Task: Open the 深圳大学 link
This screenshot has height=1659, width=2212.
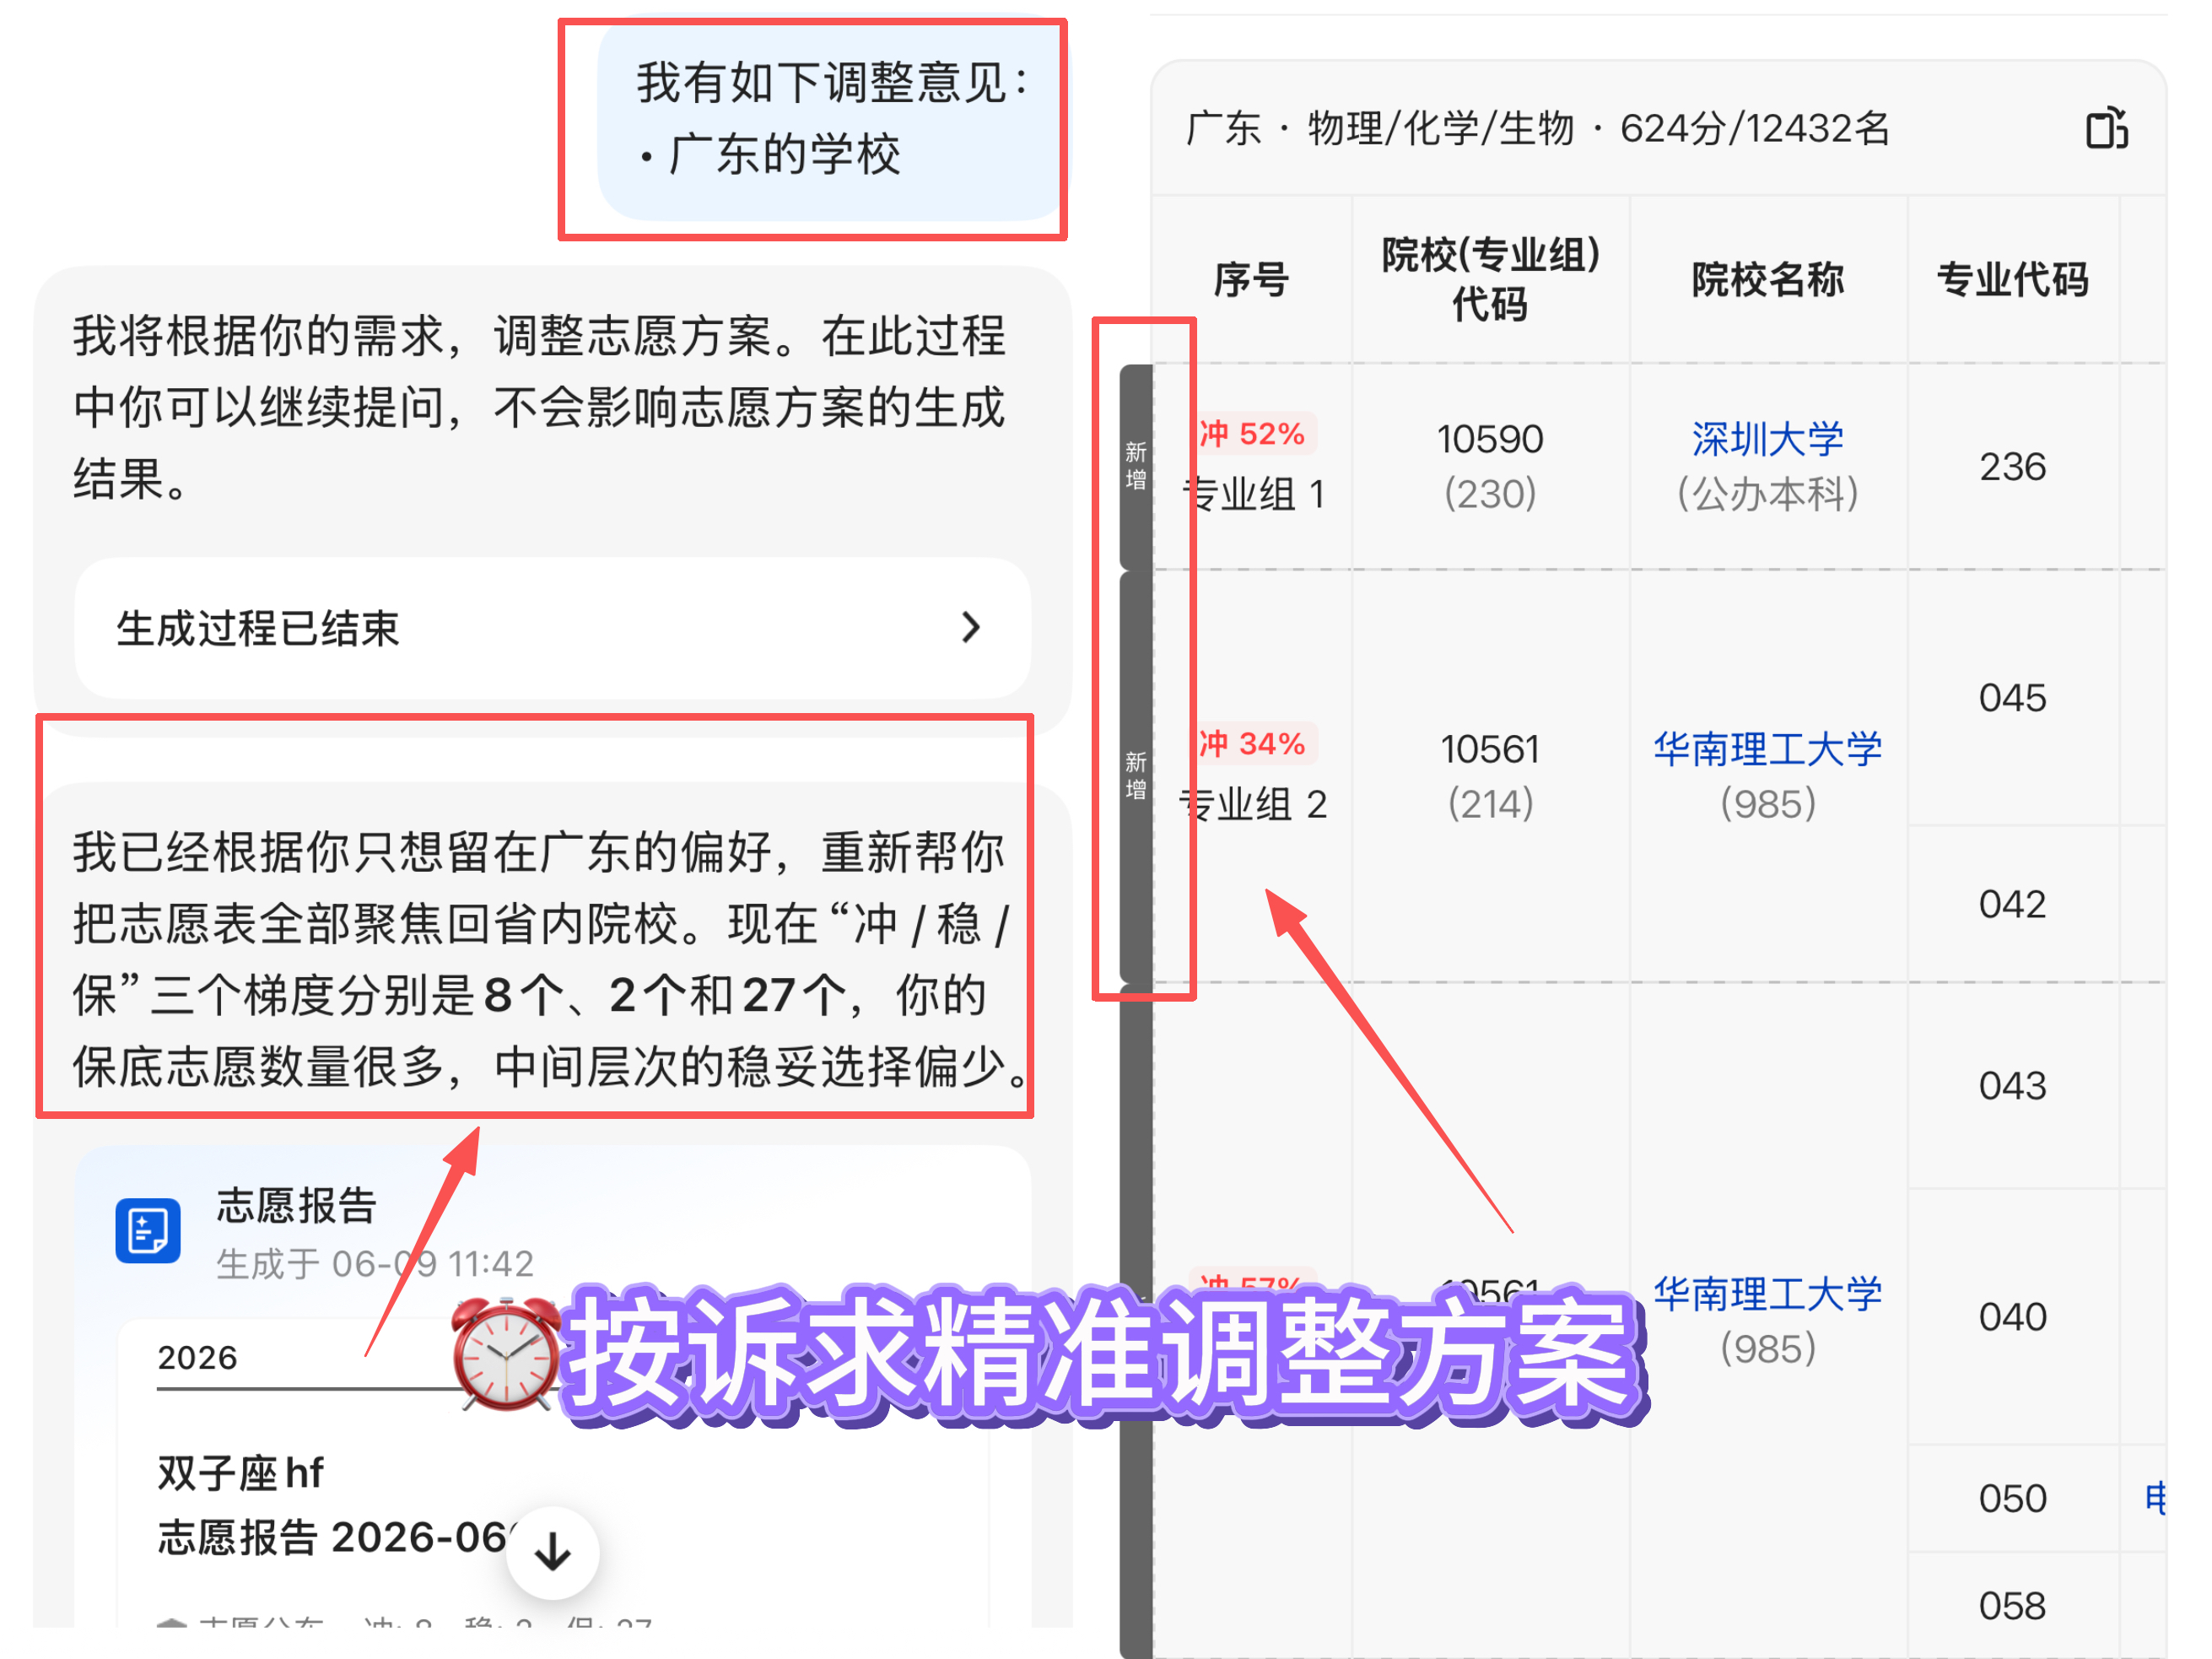Action: (1767, 439)
